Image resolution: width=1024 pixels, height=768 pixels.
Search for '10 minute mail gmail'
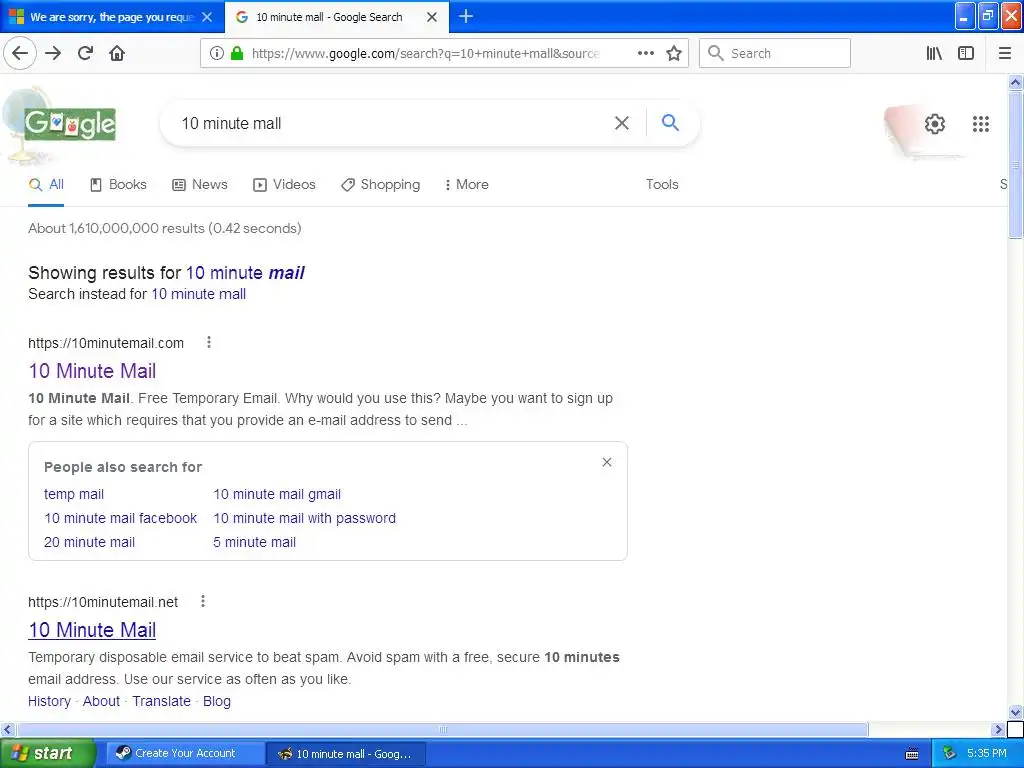coord(277,494)
